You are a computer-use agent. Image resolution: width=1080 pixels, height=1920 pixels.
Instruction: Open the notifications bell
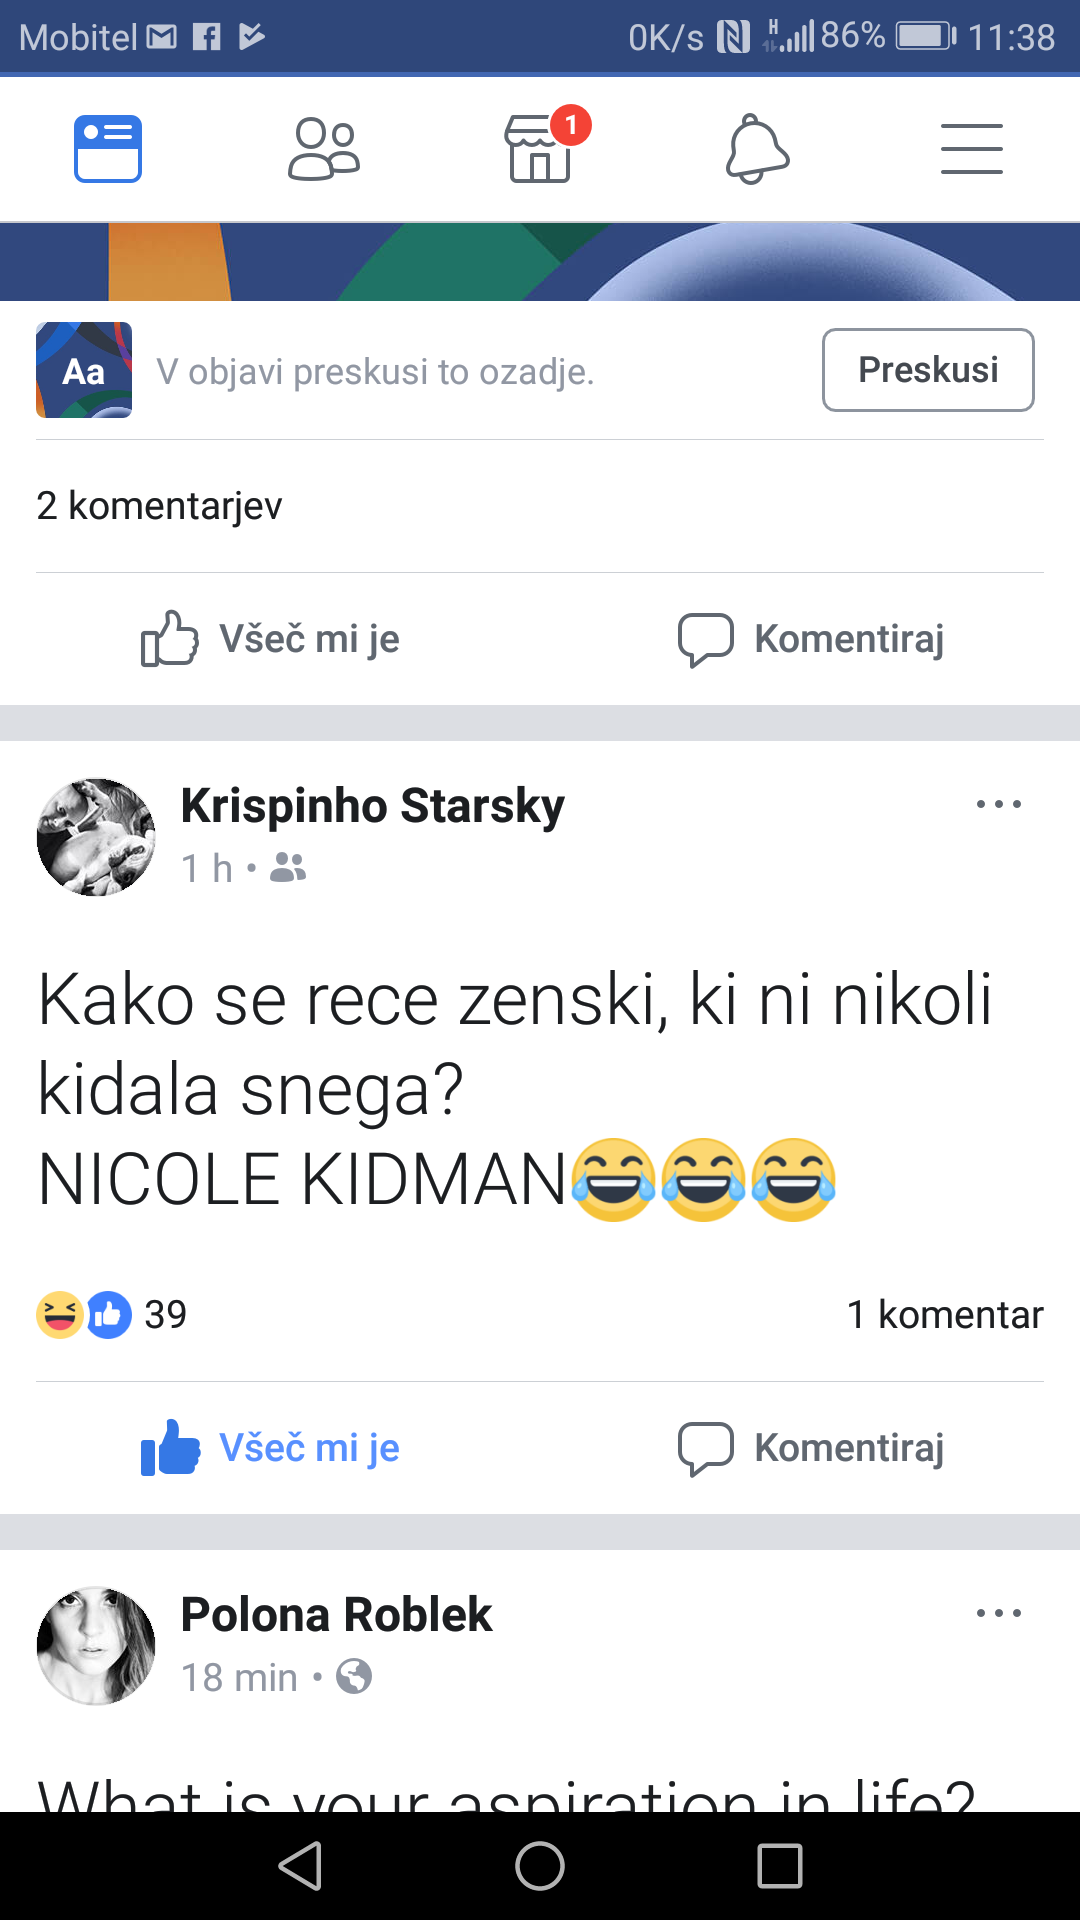tap(757, 149)
